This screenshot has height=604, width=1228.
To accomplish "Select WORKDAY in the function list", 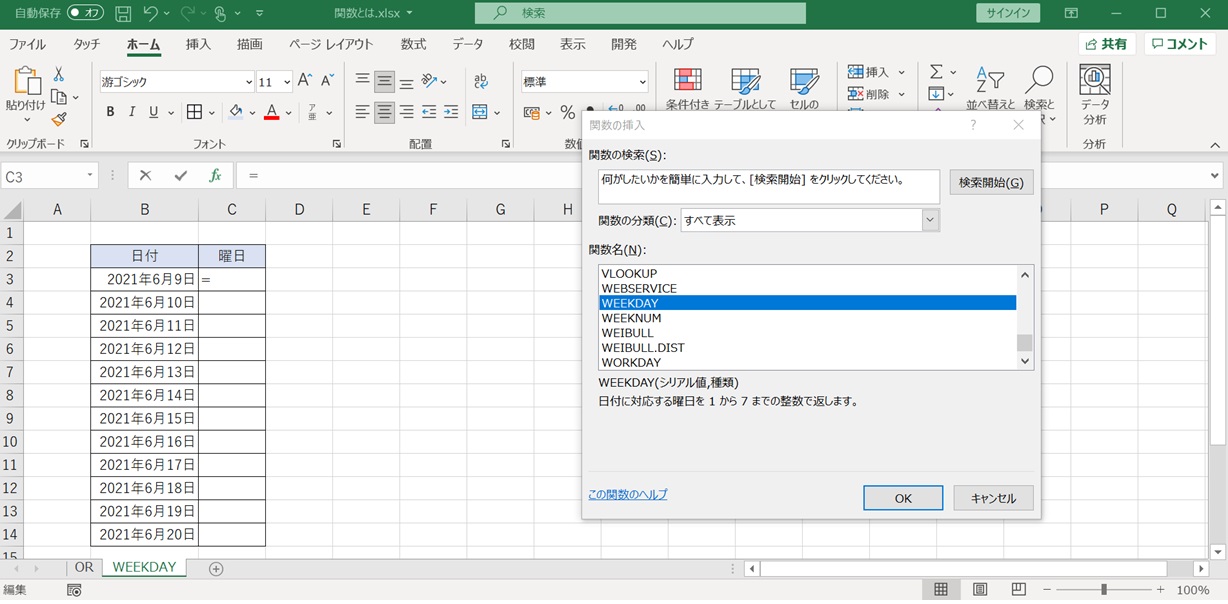I will tap(631, 362).
